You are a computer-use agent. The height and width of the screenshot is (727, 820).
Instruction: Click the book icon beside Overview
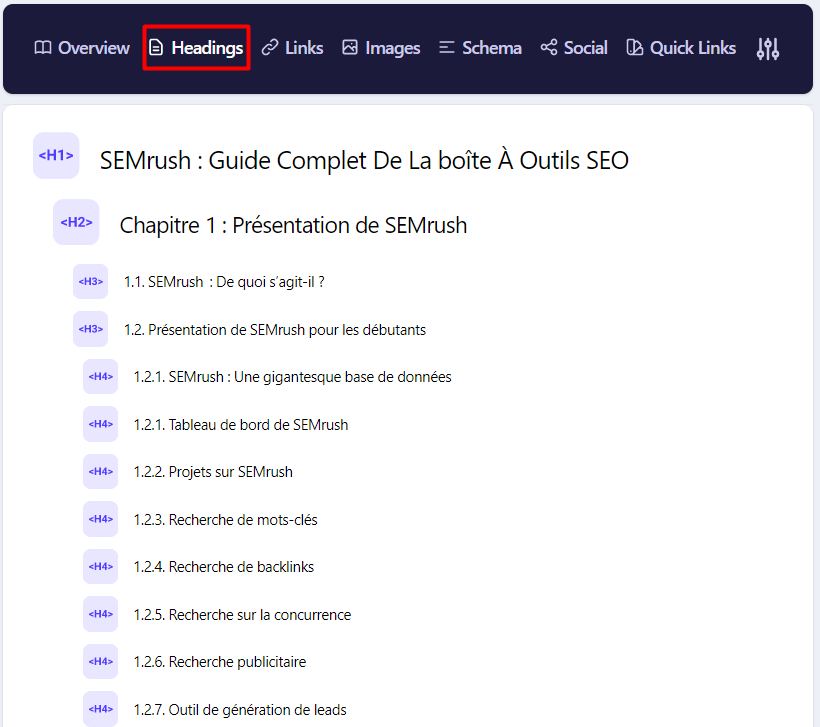[x=43, y=48]
